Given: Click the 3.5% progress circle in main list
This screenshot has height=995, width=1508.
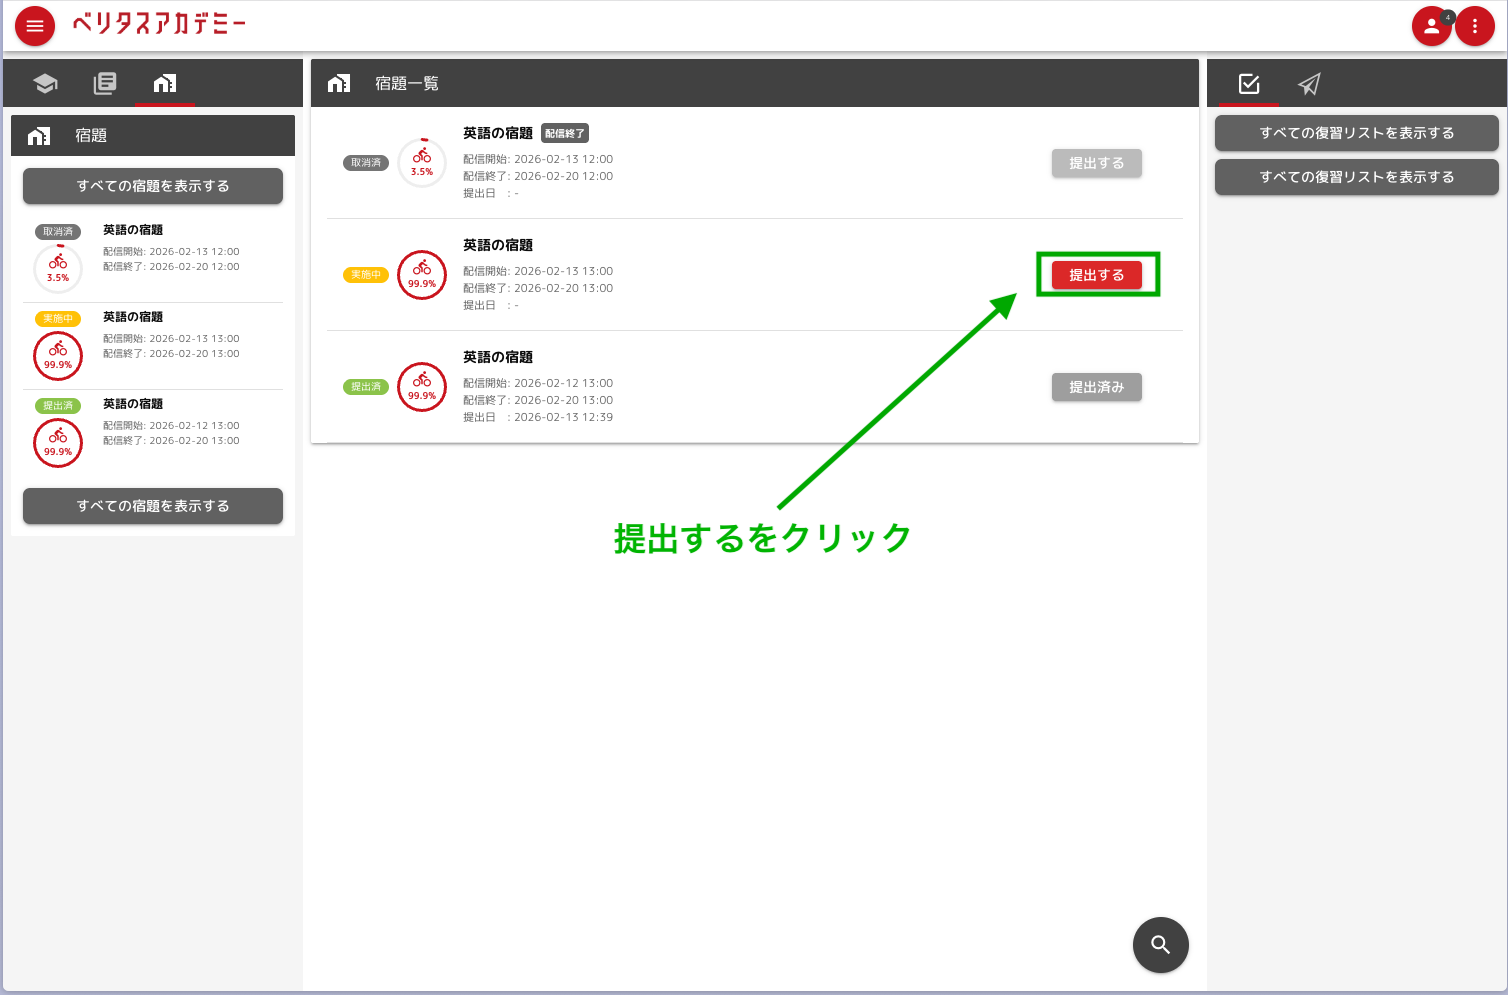Looking at the screenshot, I should (422, 162).
